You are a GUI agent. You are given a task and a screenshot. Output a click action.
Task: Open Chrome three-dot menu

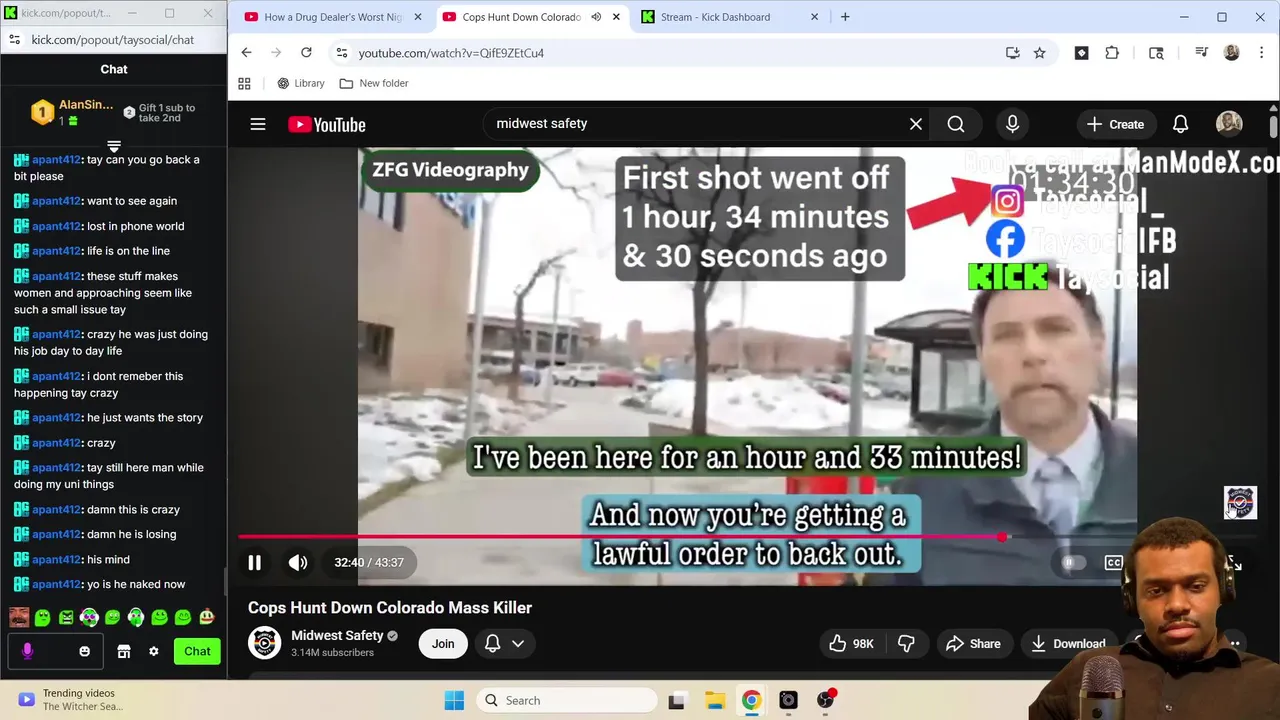tap(1260, 53)
